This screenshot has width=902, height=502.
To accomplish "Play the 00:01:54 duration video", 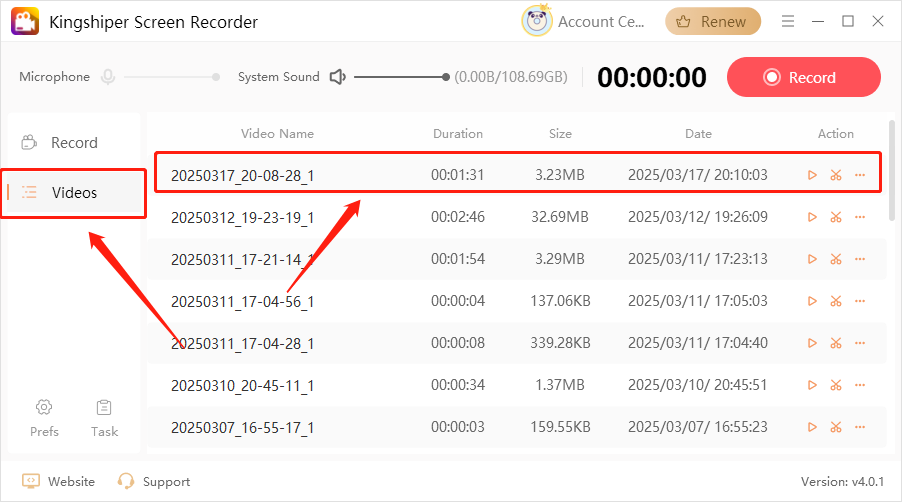I will coord(812,259).
